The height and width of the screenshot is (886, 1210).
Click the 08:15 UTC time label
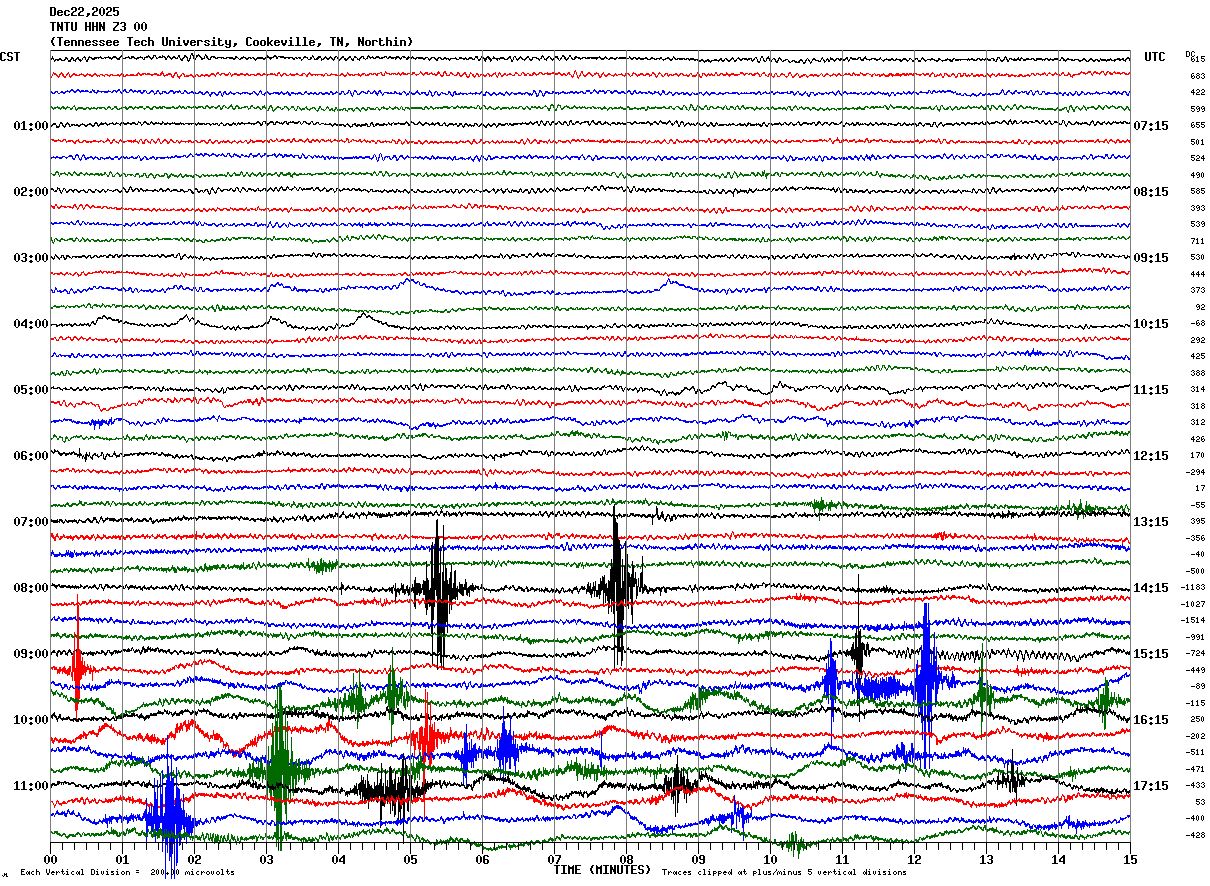click(1151, 192)
